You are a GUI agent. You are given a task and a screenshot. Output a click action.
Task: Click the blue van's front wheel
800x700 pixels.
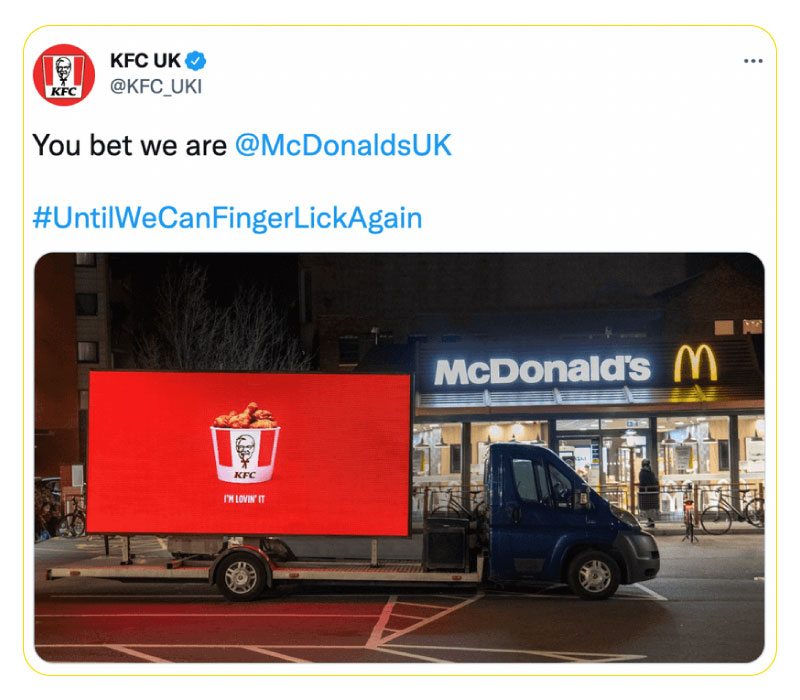593,575
